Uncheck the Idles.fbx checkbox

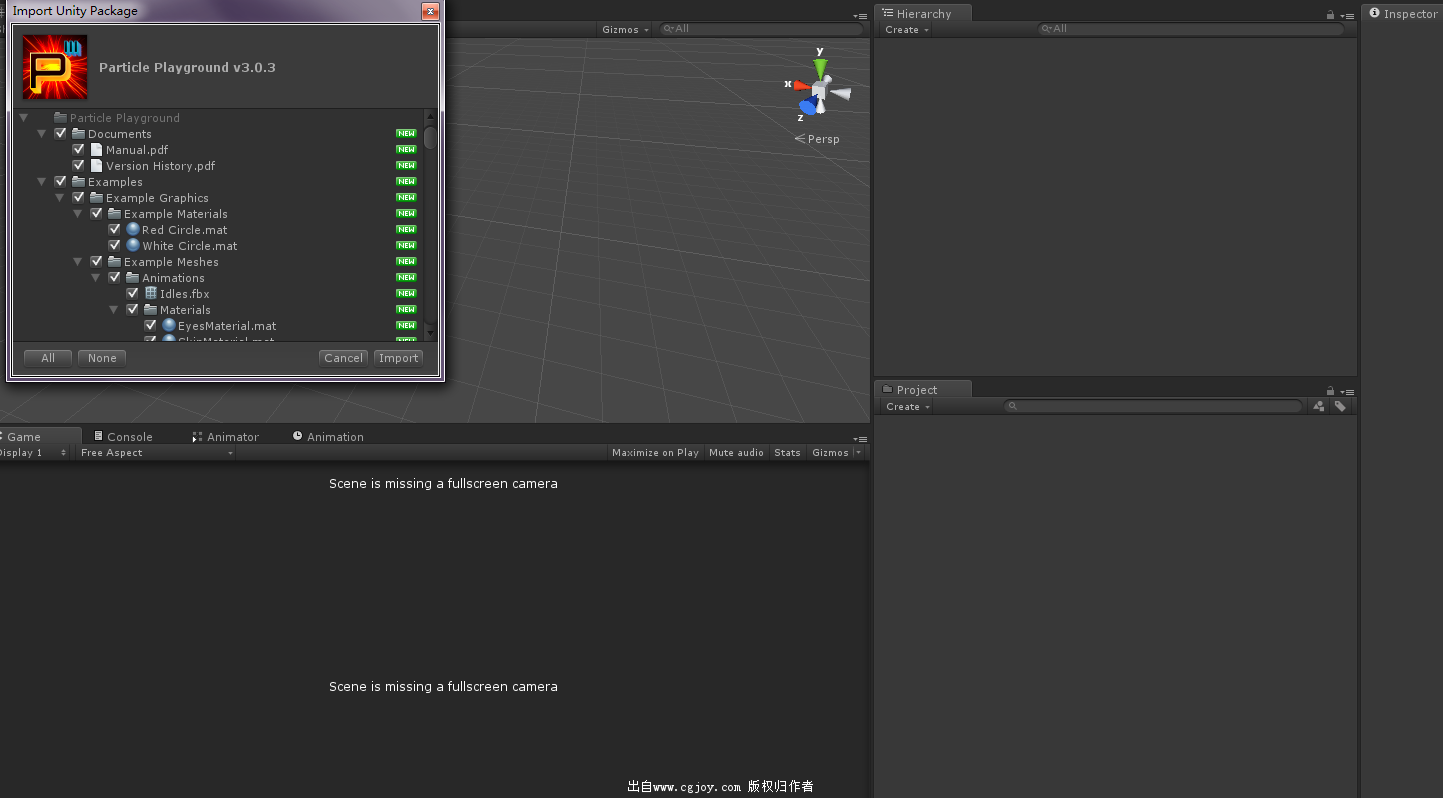pos(132,293)
